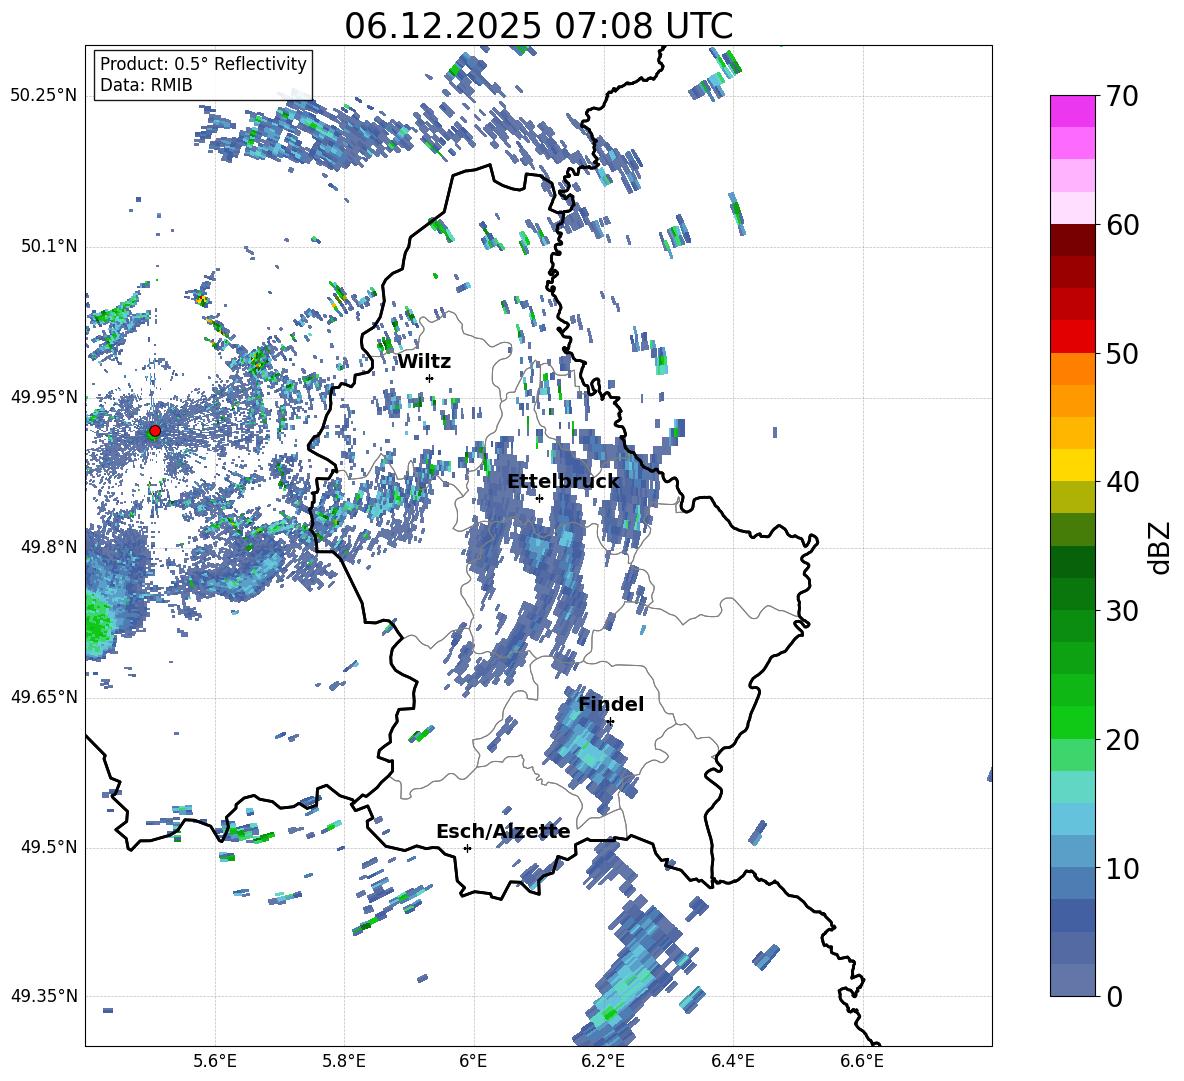Click the 5.8°E longitude label
This screenshot has height=1081, width=1184.
point(344,1061)
